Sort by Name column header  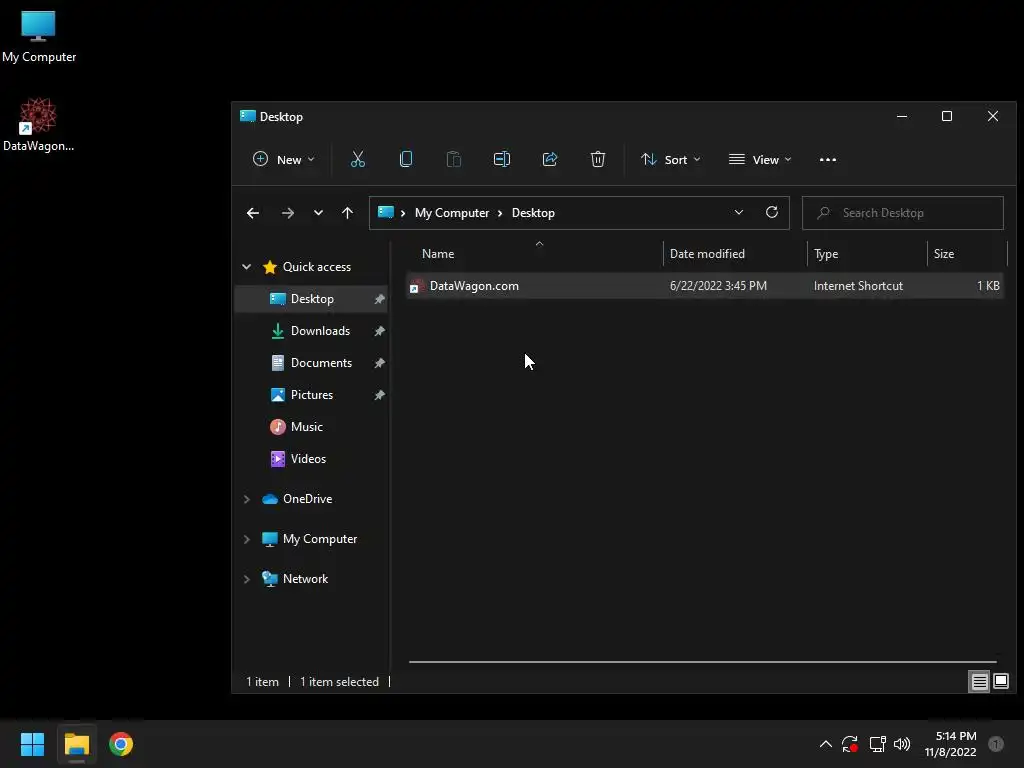tap(438, 254)
